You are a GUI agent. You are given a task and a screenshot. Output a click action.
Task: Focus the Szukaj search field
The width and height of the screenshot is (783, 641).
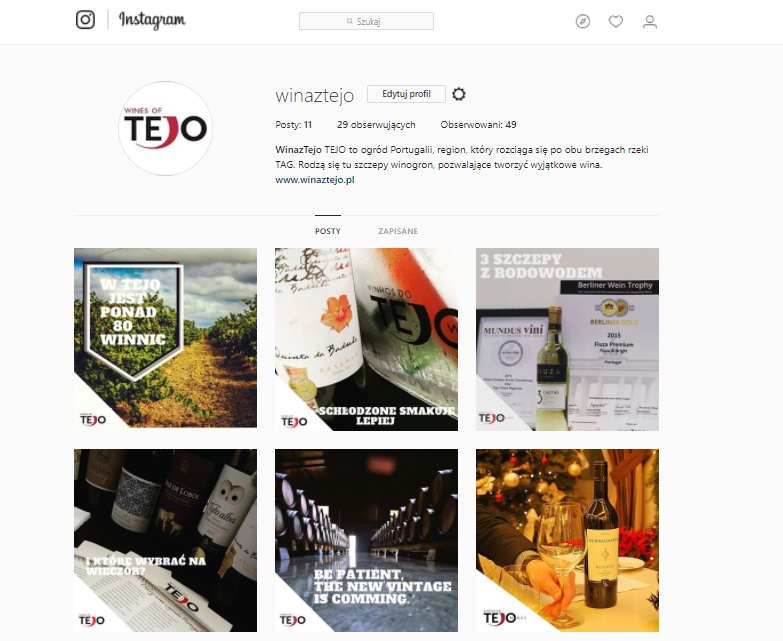tap(366, 21)
